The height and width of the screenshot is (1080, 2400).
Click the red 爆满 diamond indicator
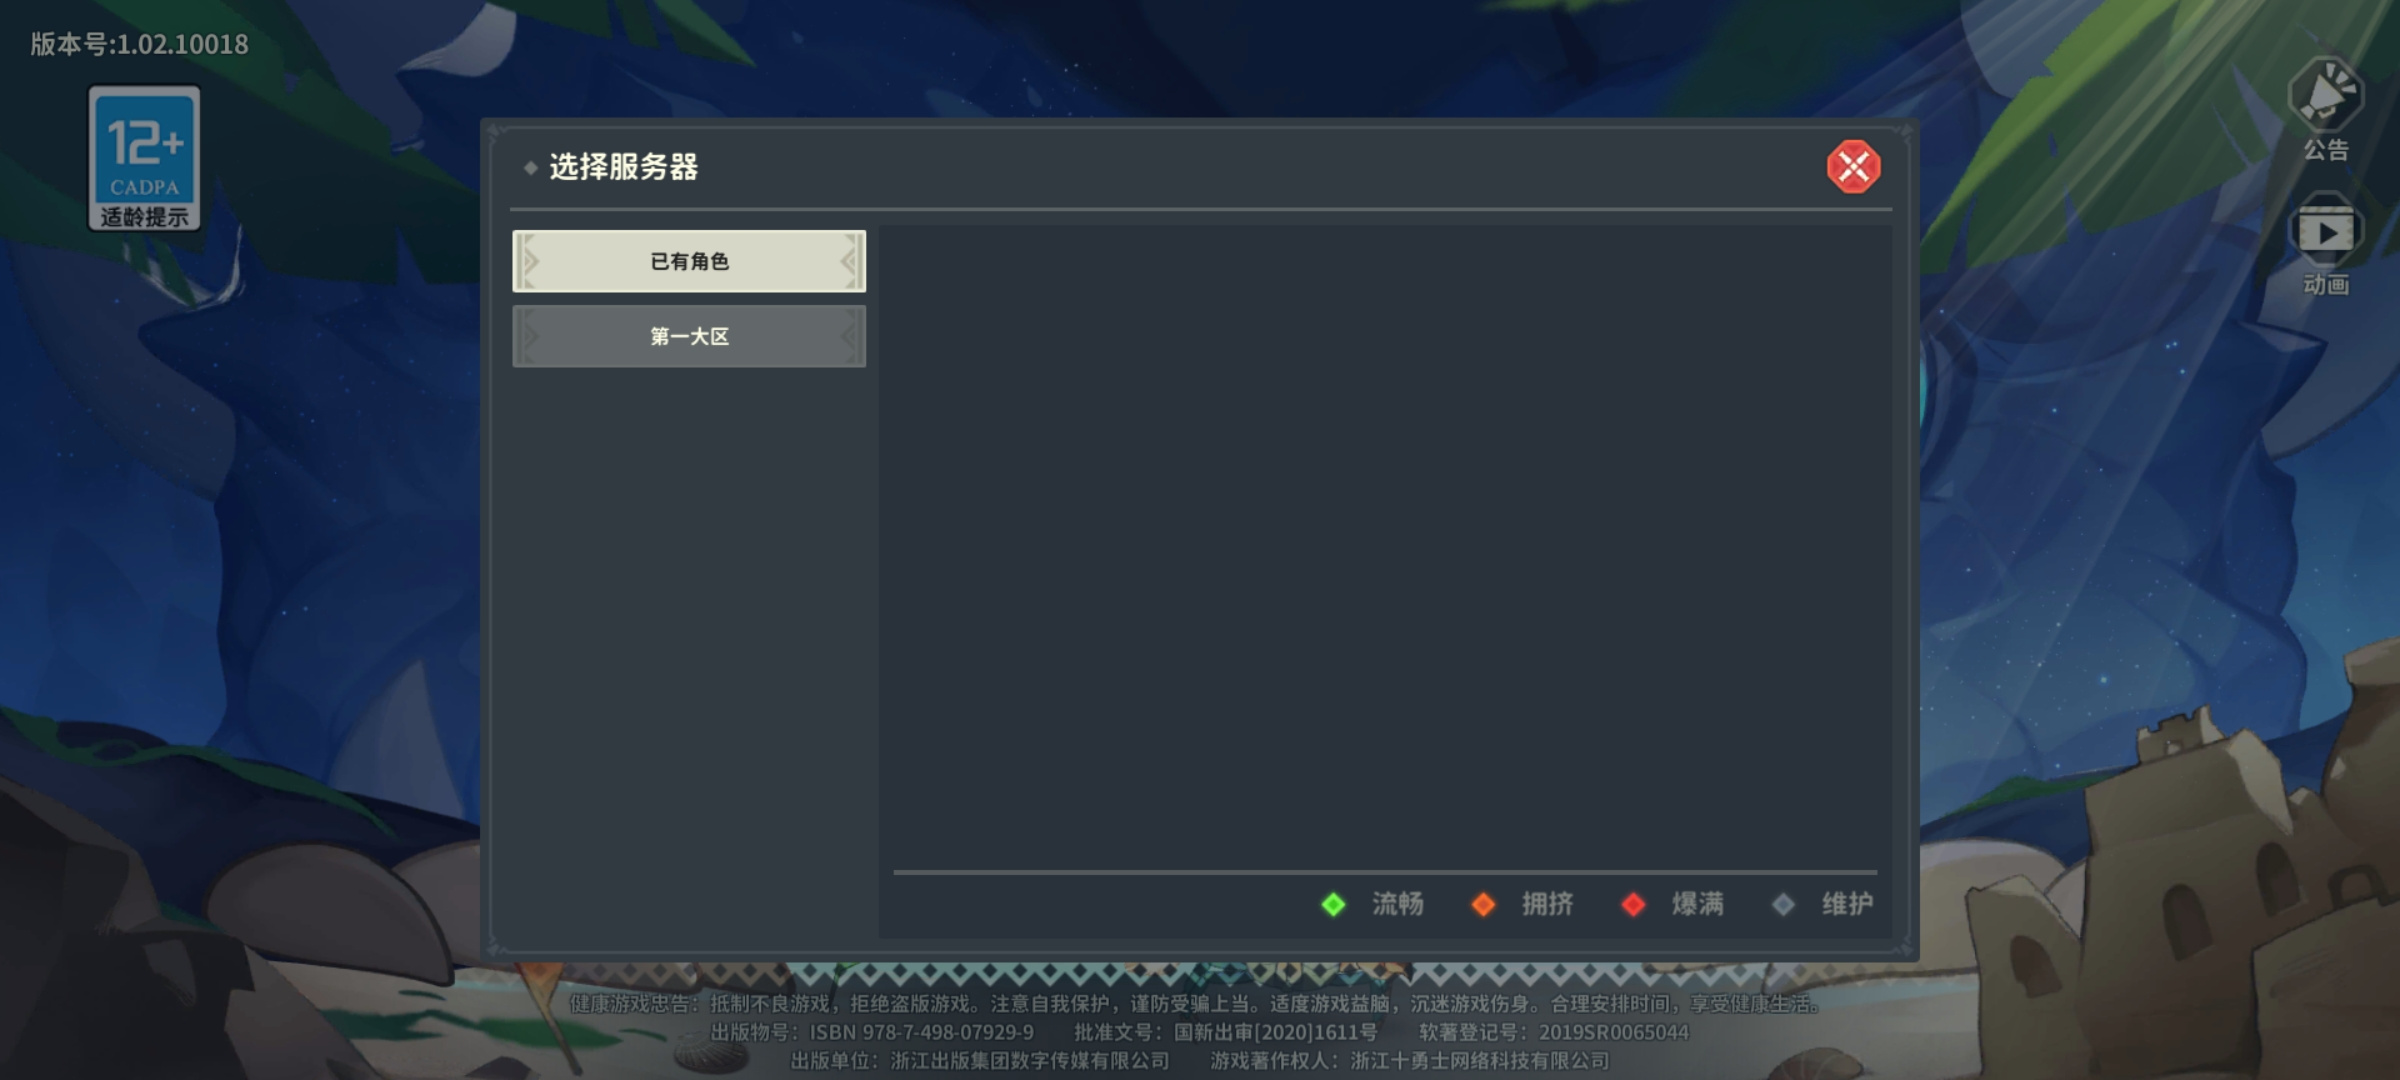[1633, 904]
